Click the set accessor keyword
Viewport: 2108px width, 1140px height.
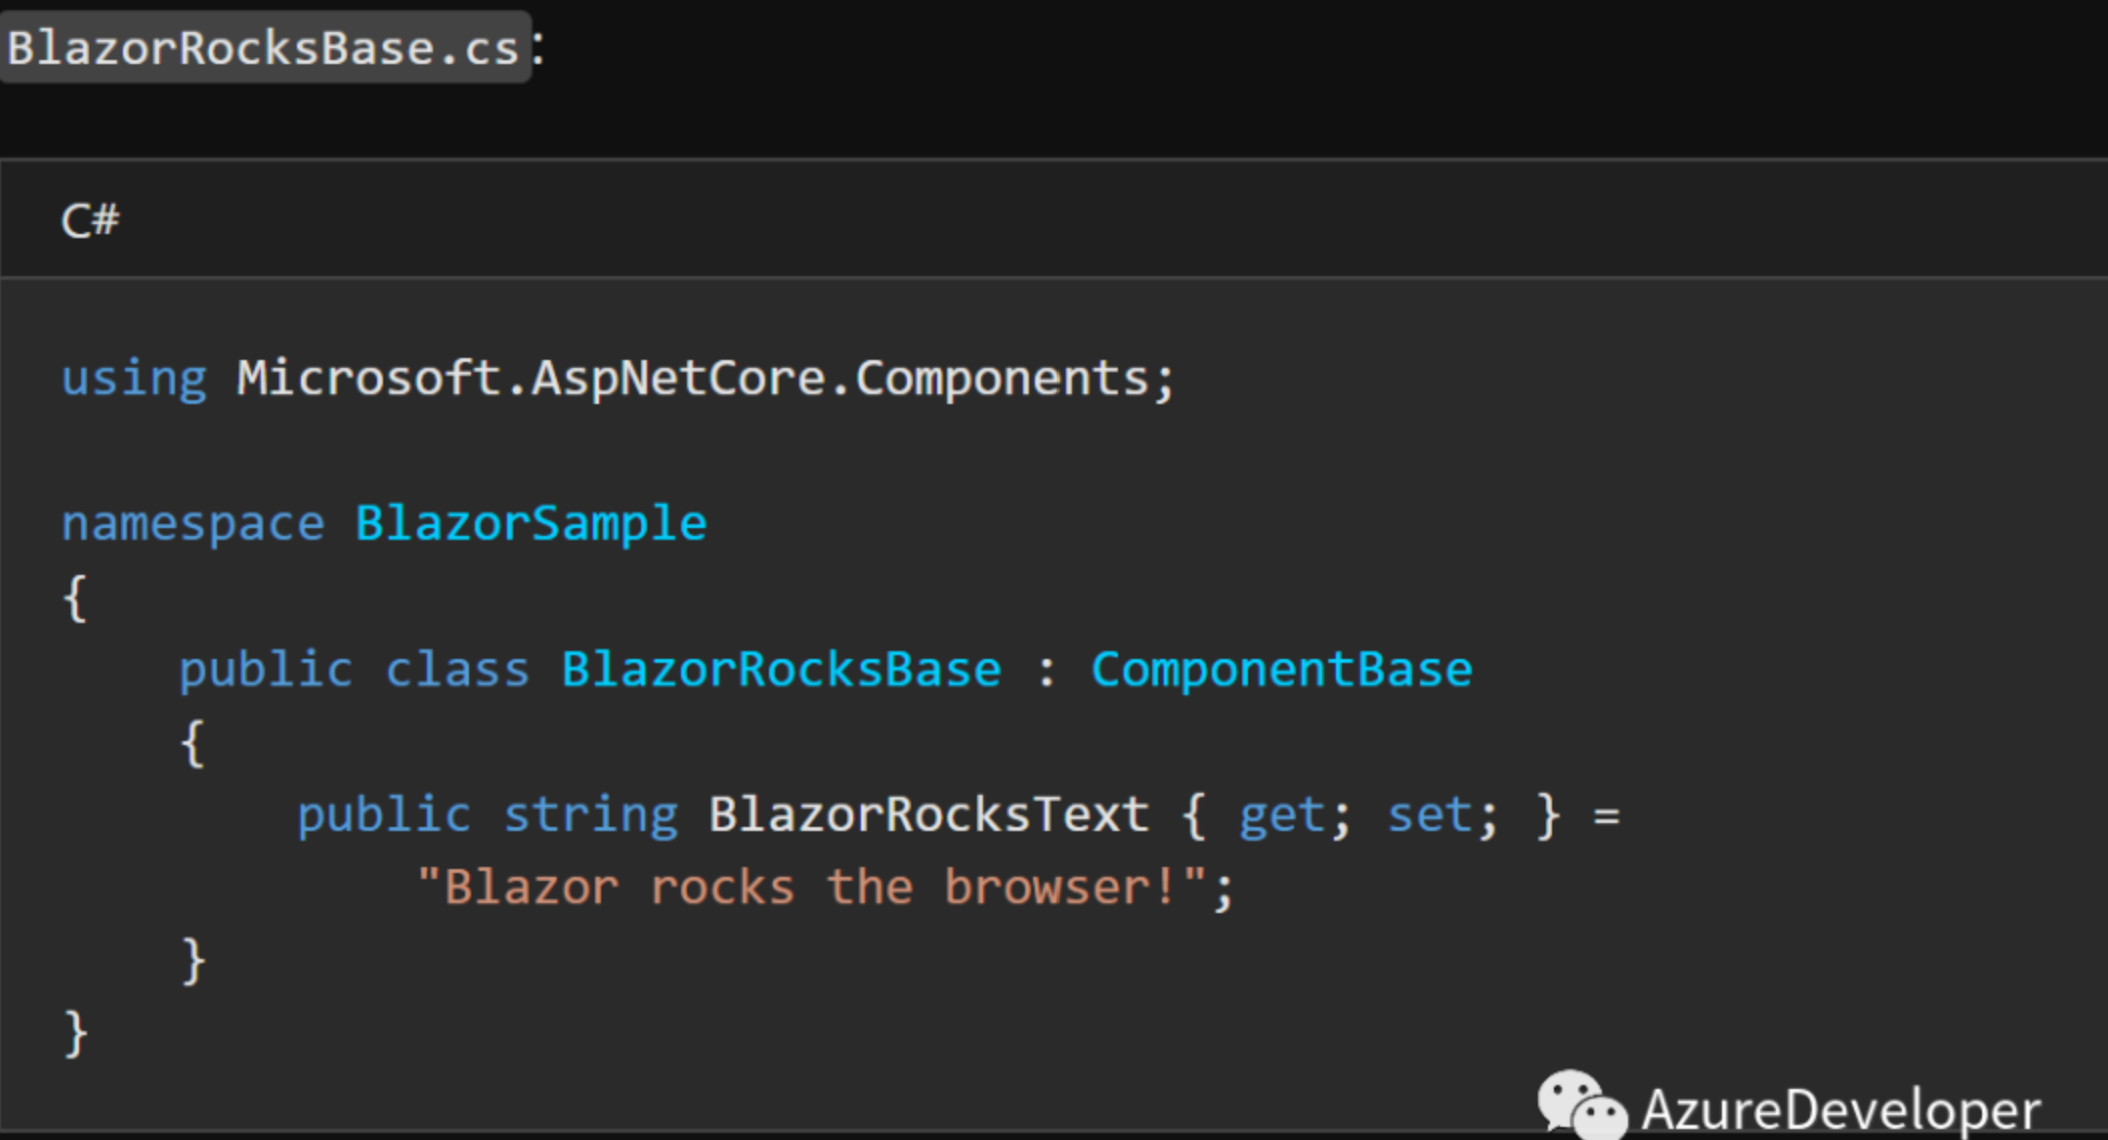(1429, 816)
